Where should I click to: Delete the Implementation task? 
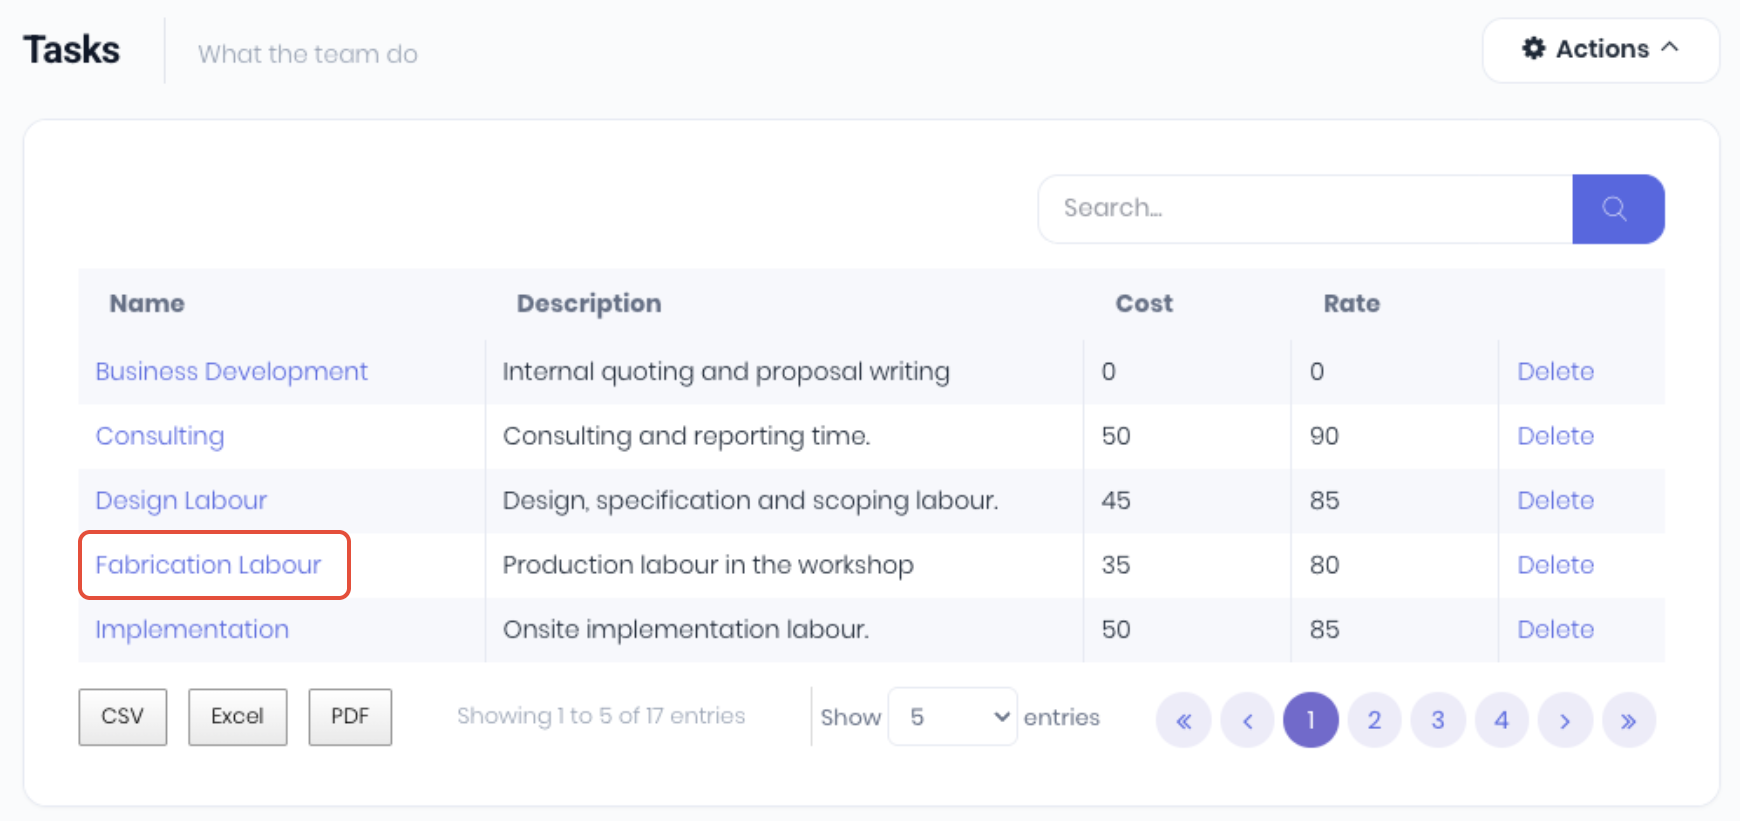[x=1555, y=630]
